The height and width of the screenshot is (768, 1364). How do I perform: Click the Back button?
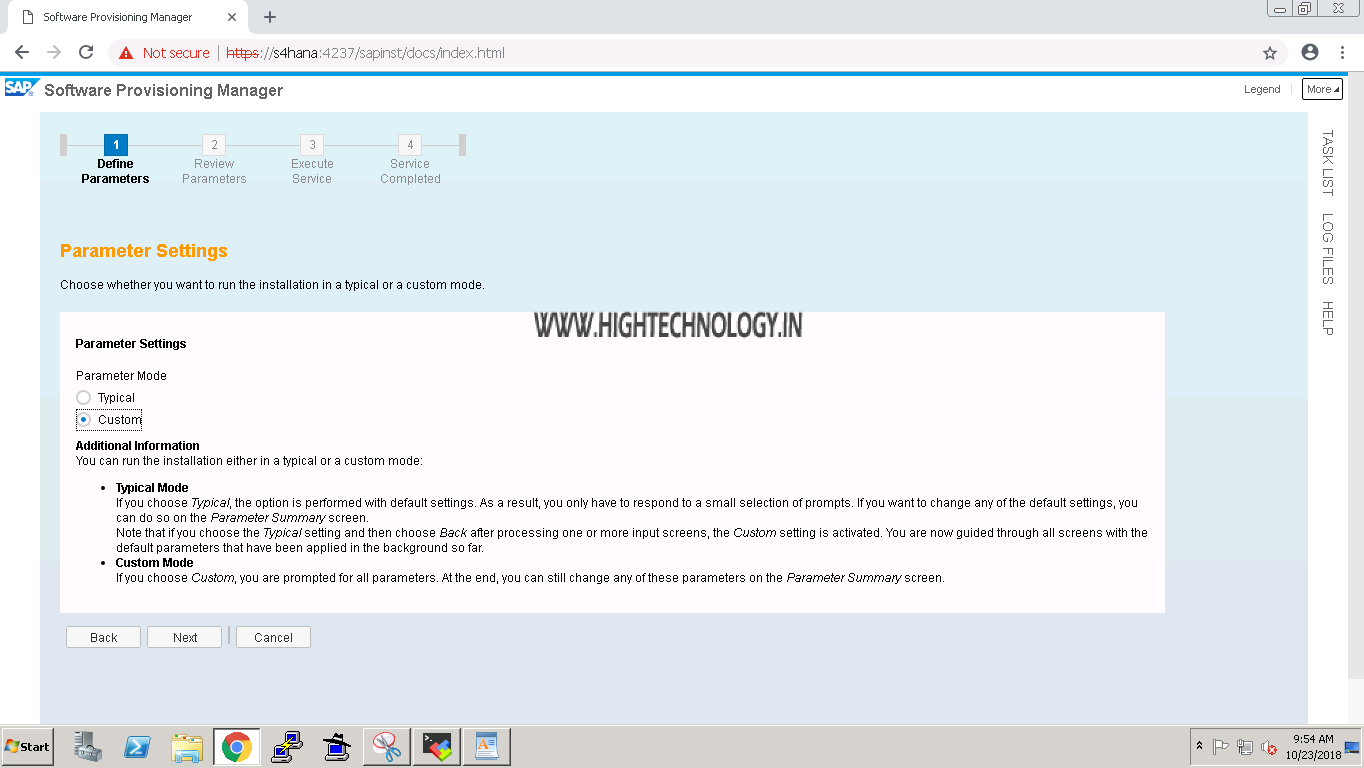(103, 637)
